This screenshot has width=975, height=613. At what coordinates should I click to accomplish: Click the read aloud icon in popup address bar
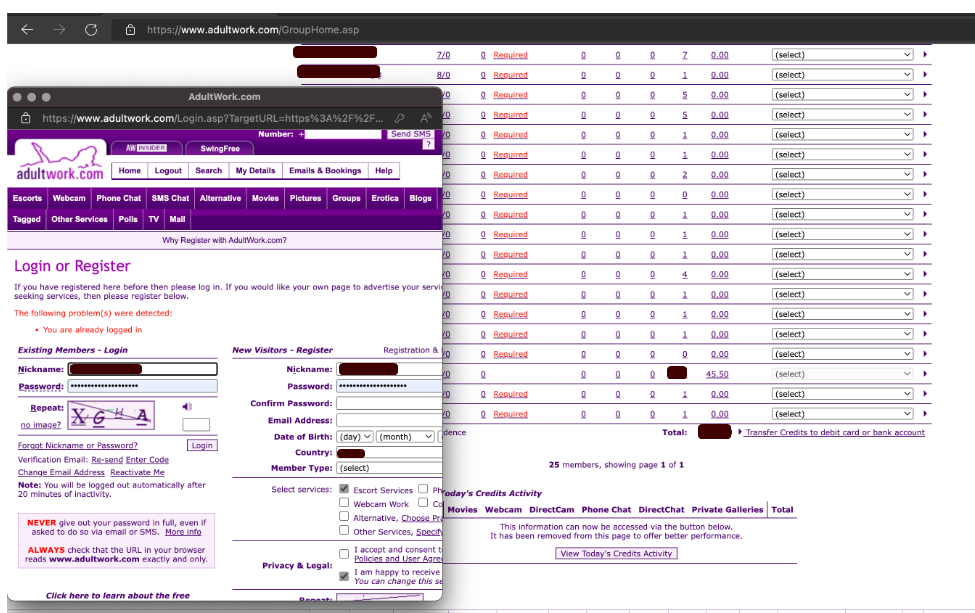tap(427, 118)
